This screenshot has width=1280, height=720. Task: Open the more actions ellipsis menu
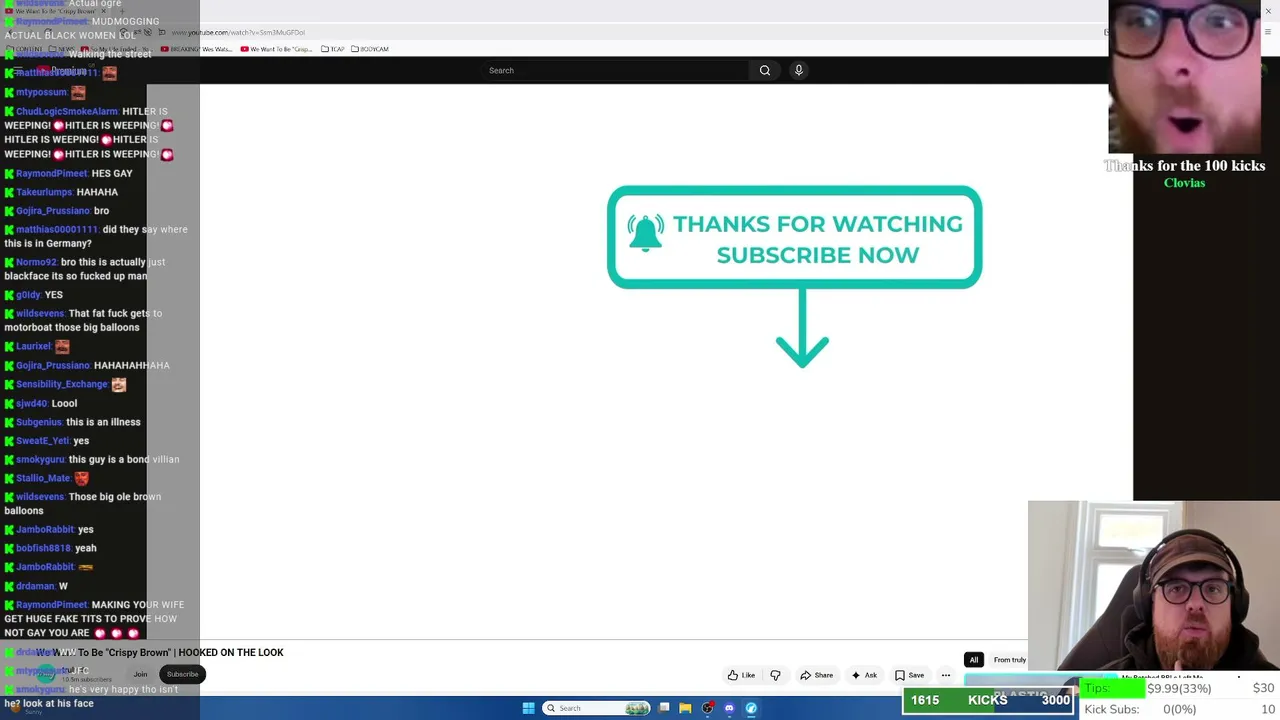945,675
